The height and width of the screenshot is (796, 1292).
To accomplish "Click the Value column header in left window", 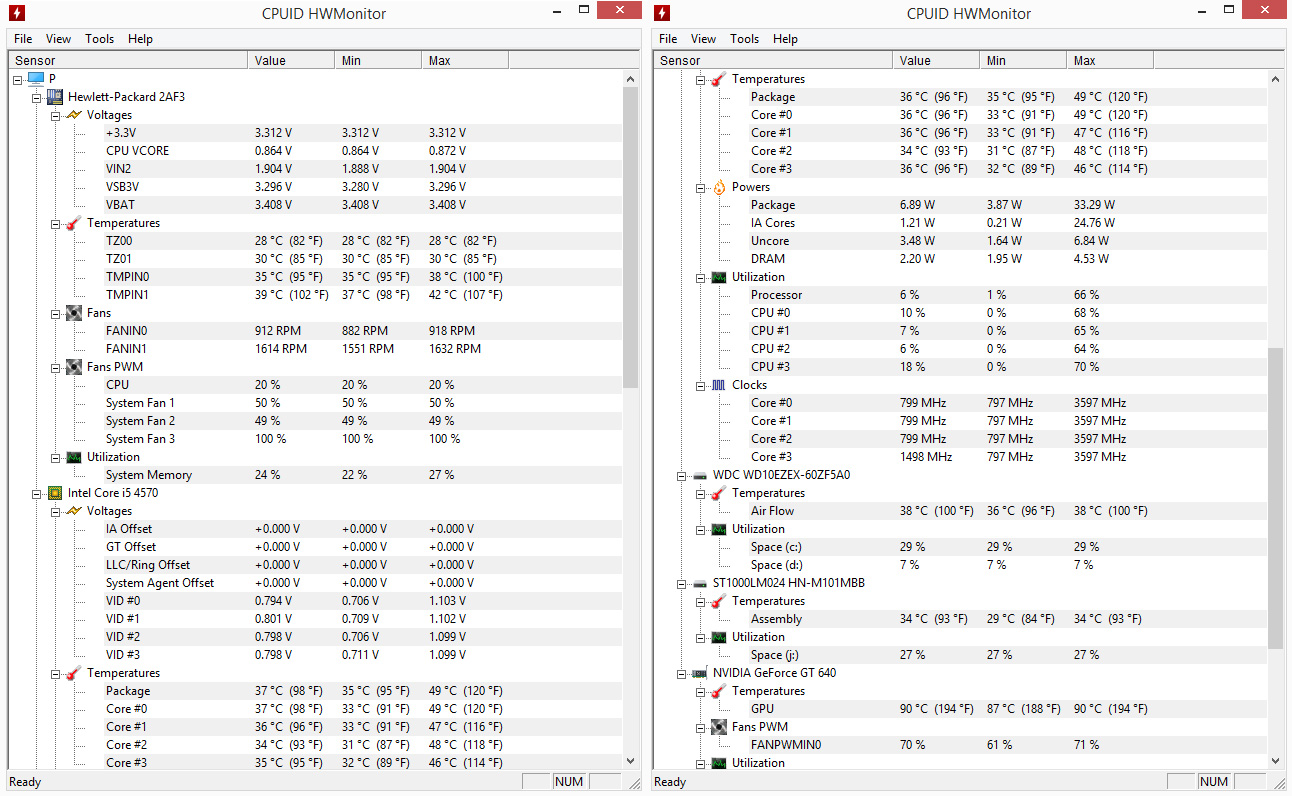I will [x=291, y=60].
